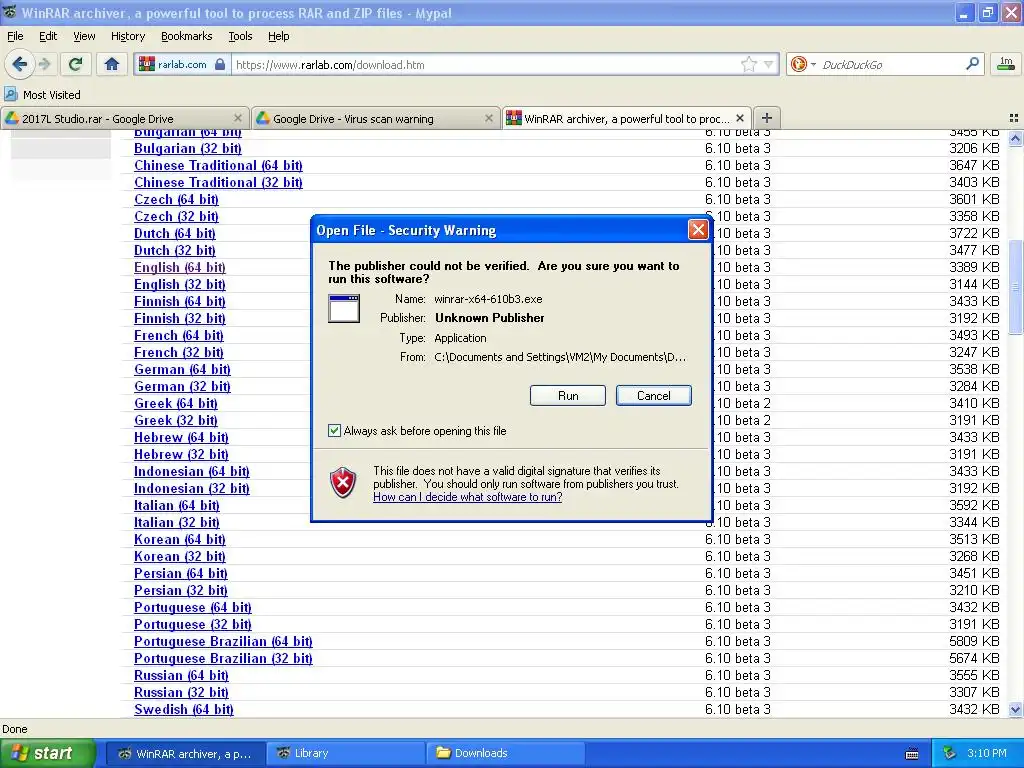
Task: Click the red shield warning icon
Action: (x=343, y=483)
